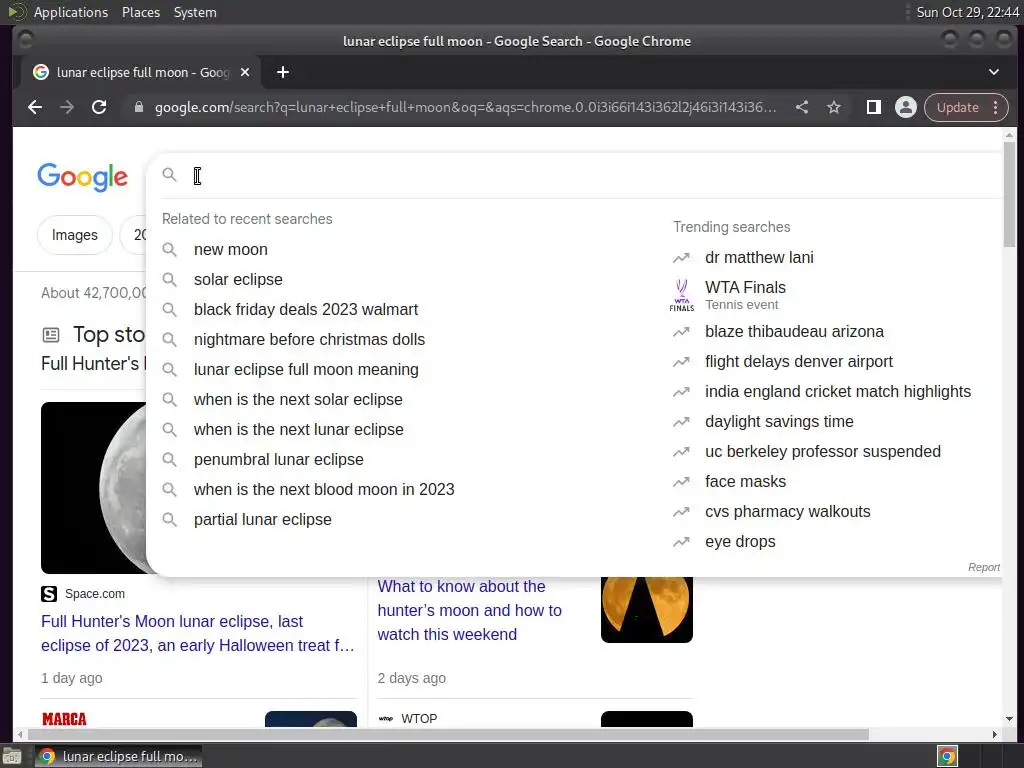Open the Places menu

tap(140, 12)
